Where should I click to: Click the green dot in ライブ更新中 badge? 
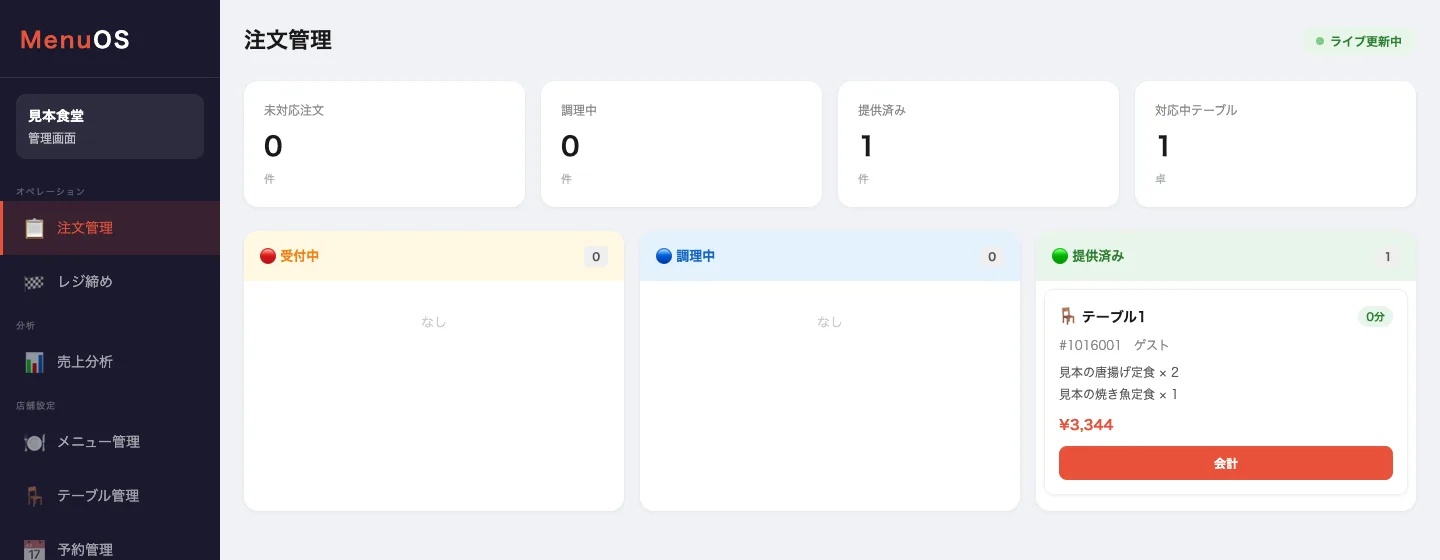[x=1320, y=41]
